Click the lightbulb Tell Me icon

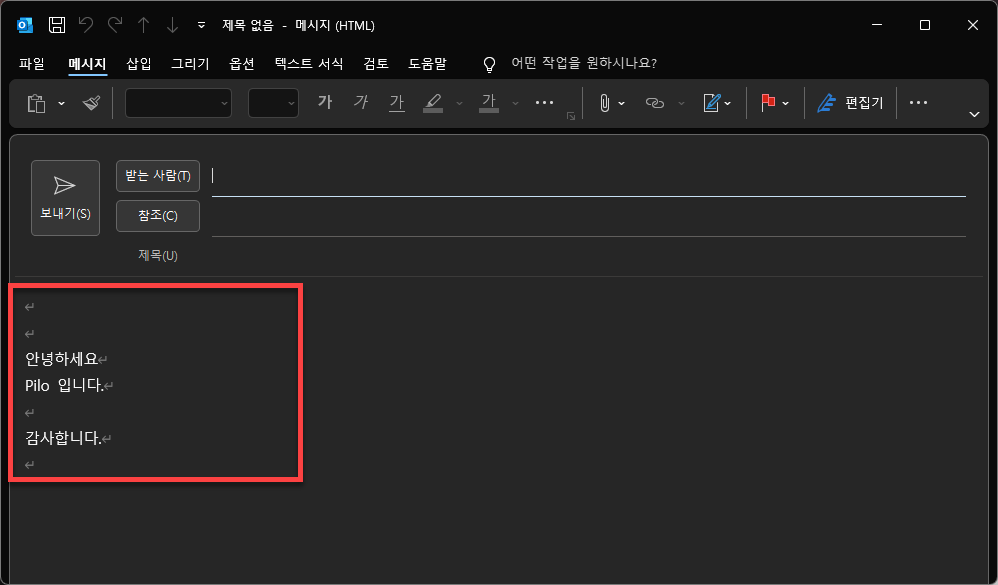pos(489,64)
